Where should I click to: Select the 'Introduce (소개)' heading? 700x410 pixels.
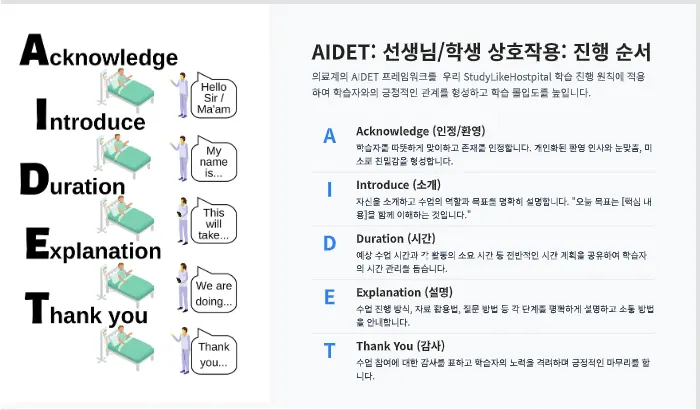click(x=398, y=185)
